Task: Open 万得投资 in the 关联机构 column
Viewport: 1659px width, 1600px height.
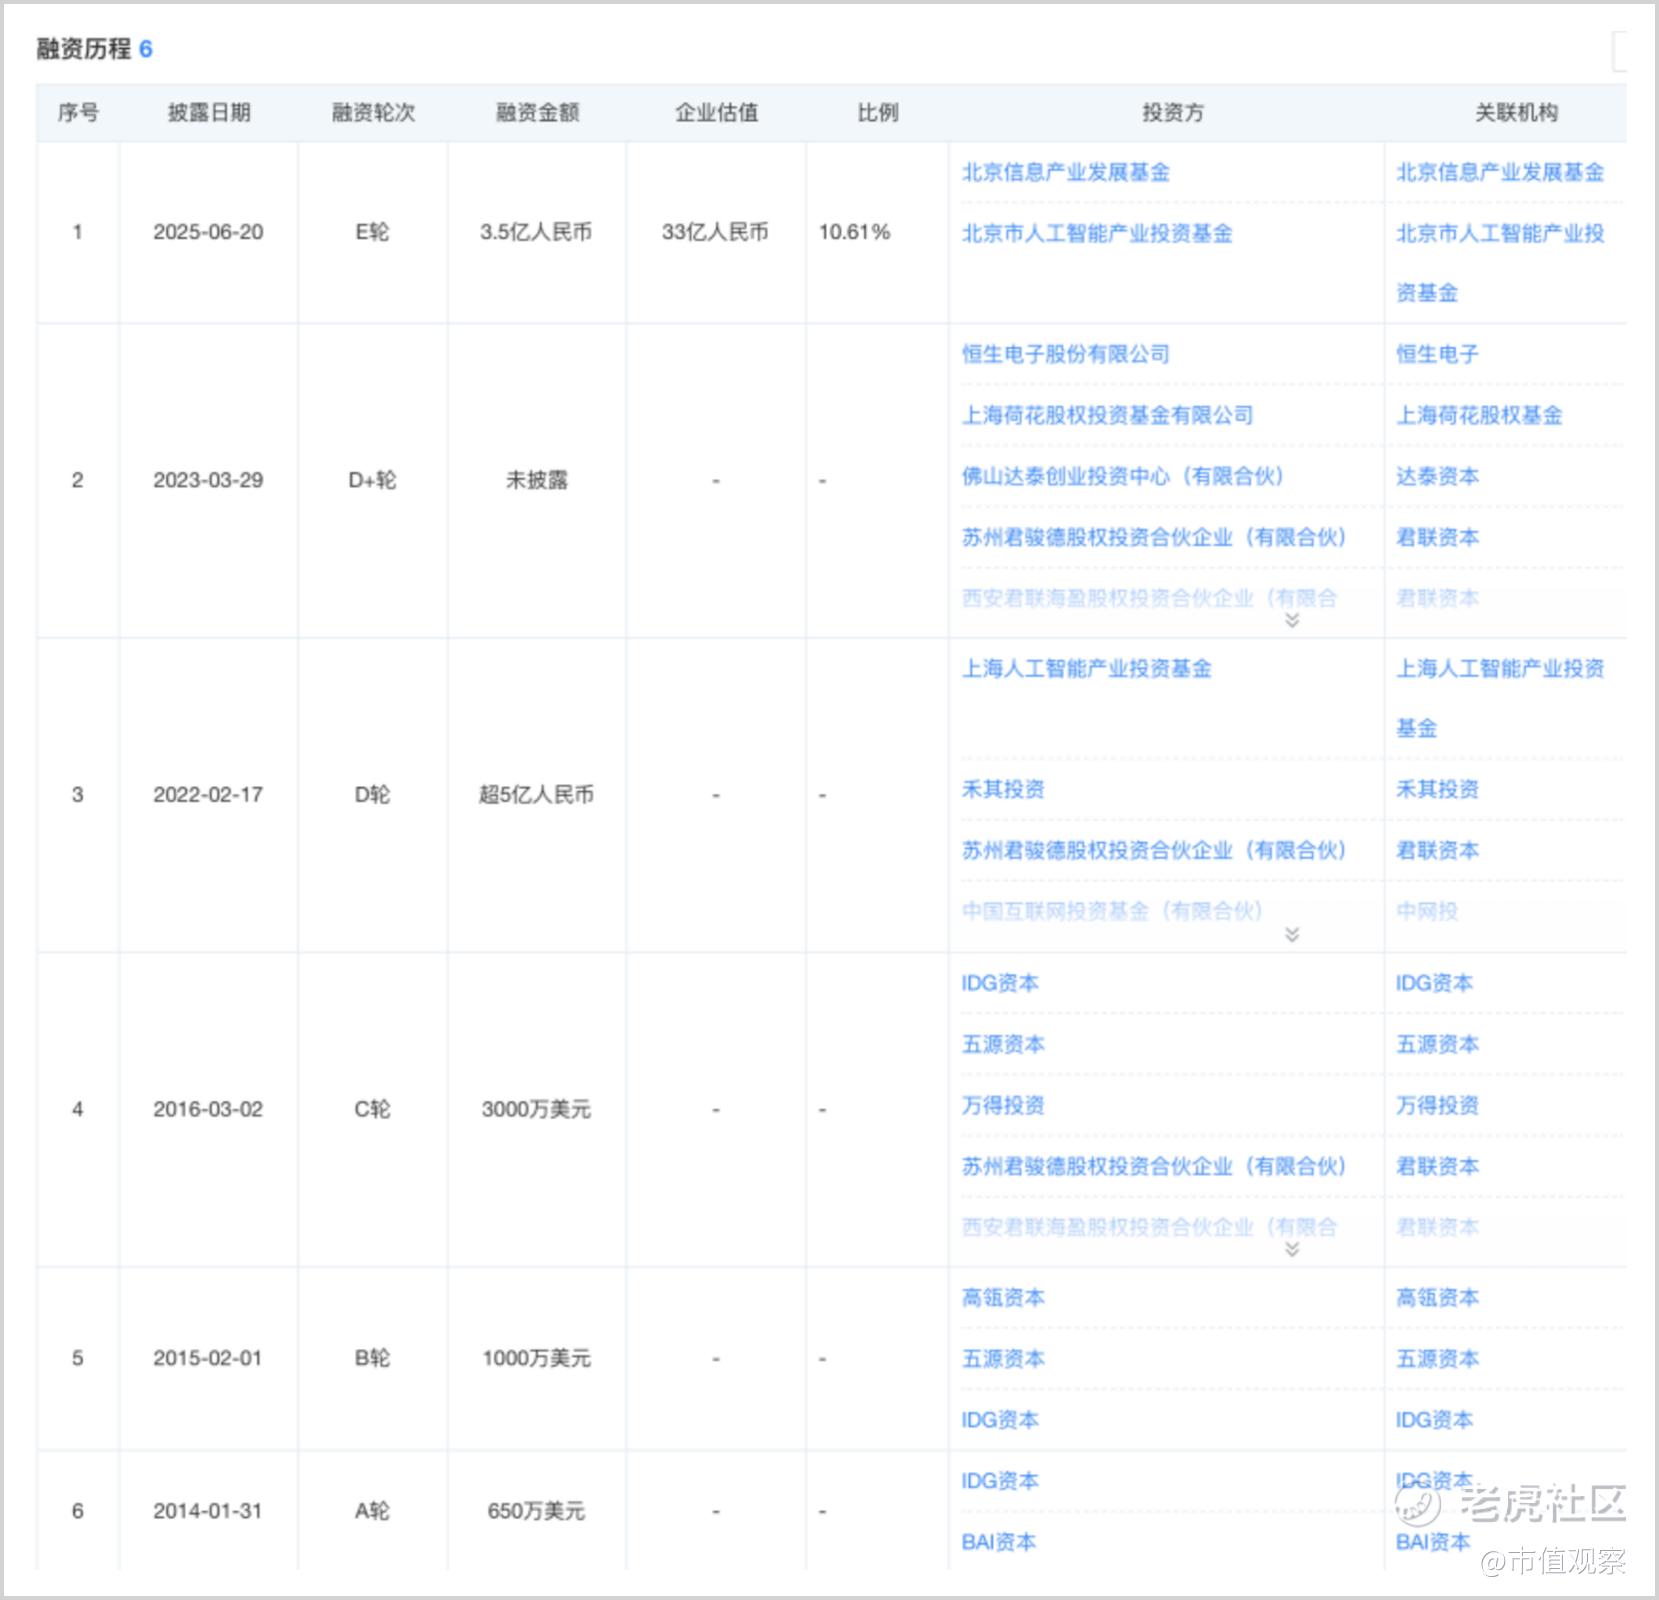Action: tap(1437, 1105)
